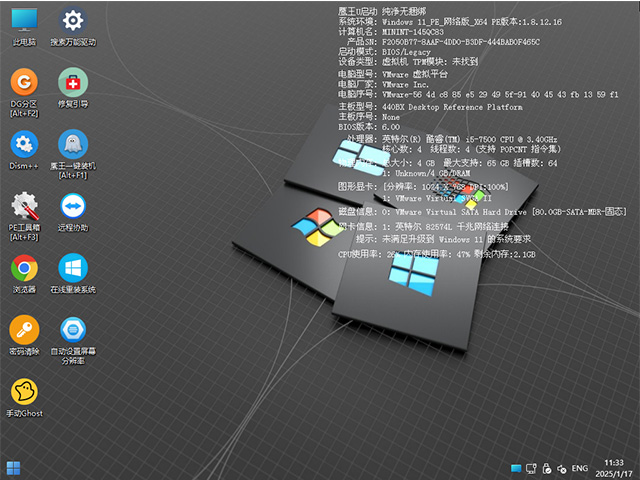Screen dimensions: 640x480
Task: Open the 此电脑 (This PC) desktop icon
Action: click(x=24, y=27)
